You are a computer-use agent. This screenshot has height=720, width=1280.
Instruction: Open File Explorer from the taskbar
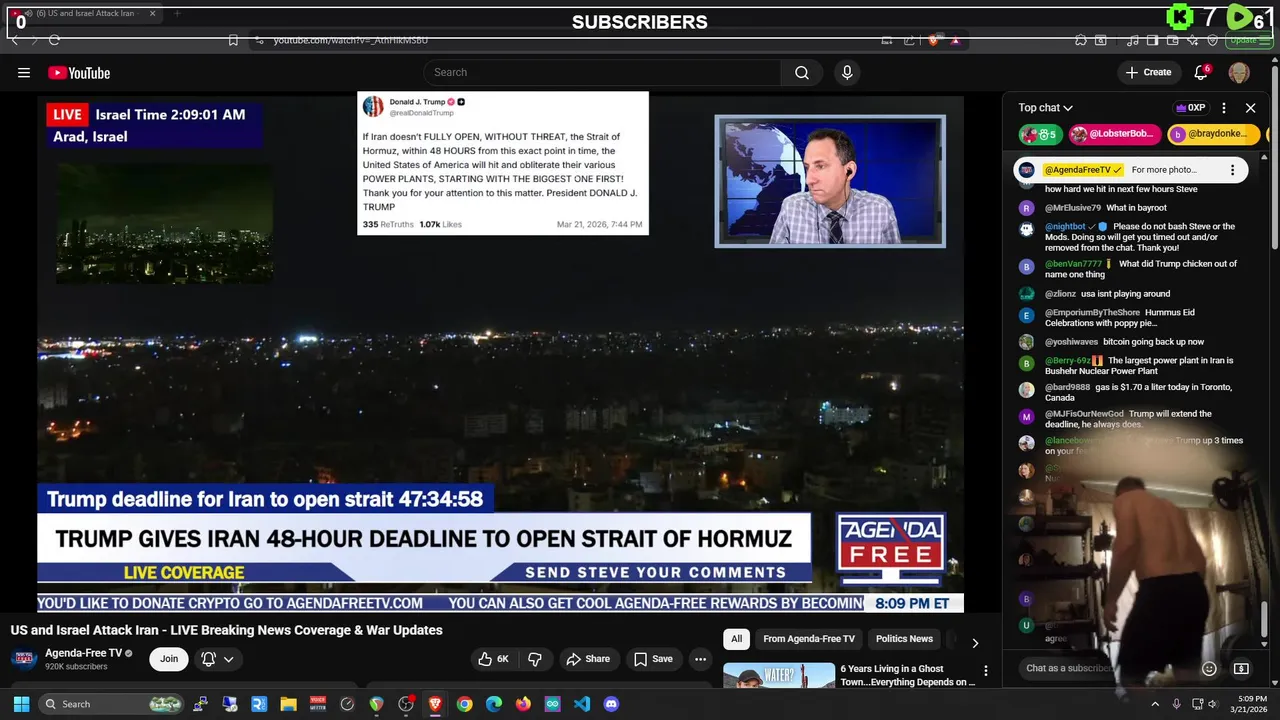[x=288, y=704]
